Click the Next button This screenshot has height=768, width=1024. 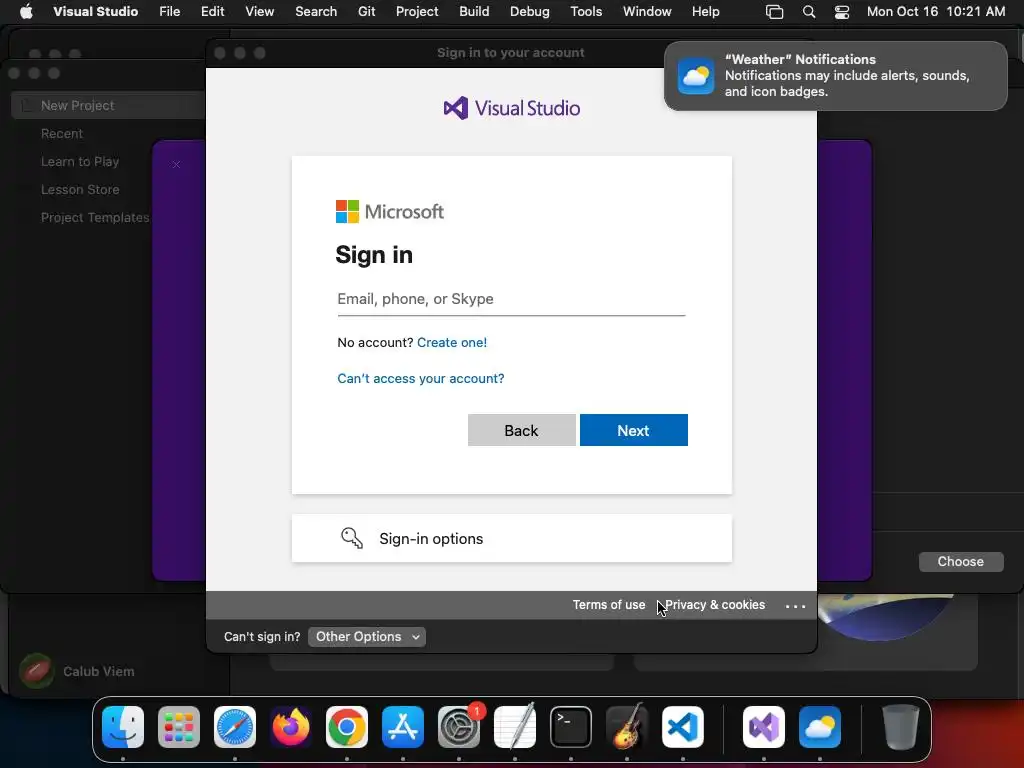[633, 430]
